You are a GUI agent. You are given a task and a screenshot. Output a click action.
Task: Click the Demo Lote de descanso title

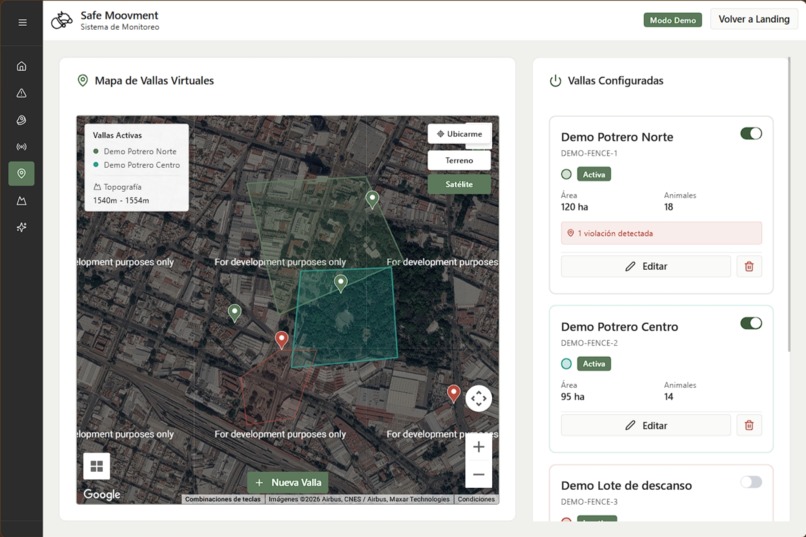click(626, 486)
